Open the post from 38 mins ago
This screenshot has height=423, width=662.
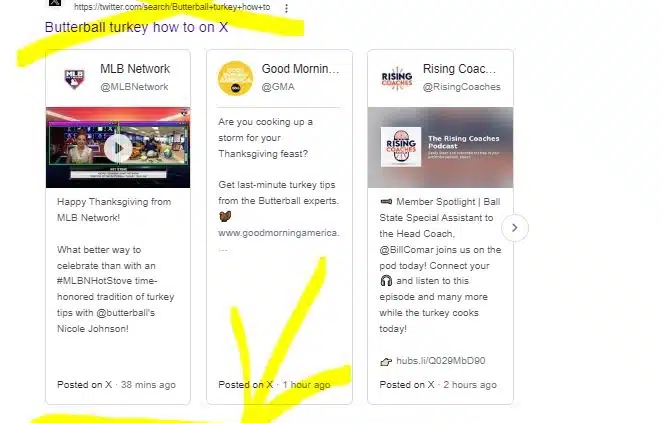117,385
